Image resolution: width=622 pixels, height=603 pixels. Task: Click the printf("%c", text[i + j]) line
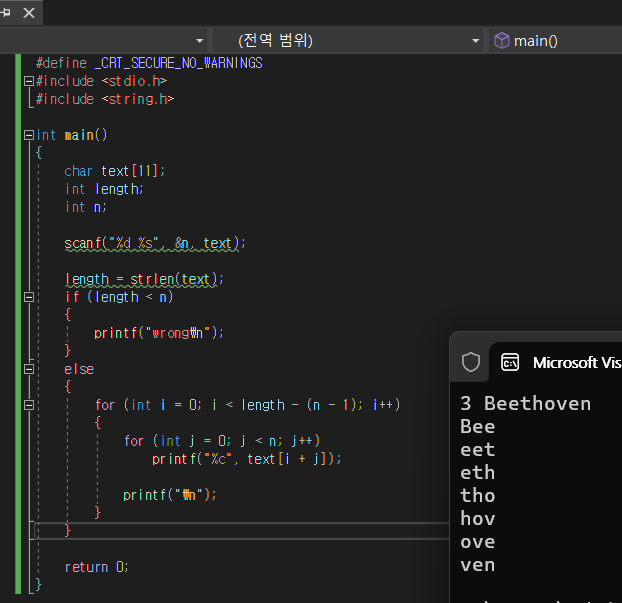point(246,459)
